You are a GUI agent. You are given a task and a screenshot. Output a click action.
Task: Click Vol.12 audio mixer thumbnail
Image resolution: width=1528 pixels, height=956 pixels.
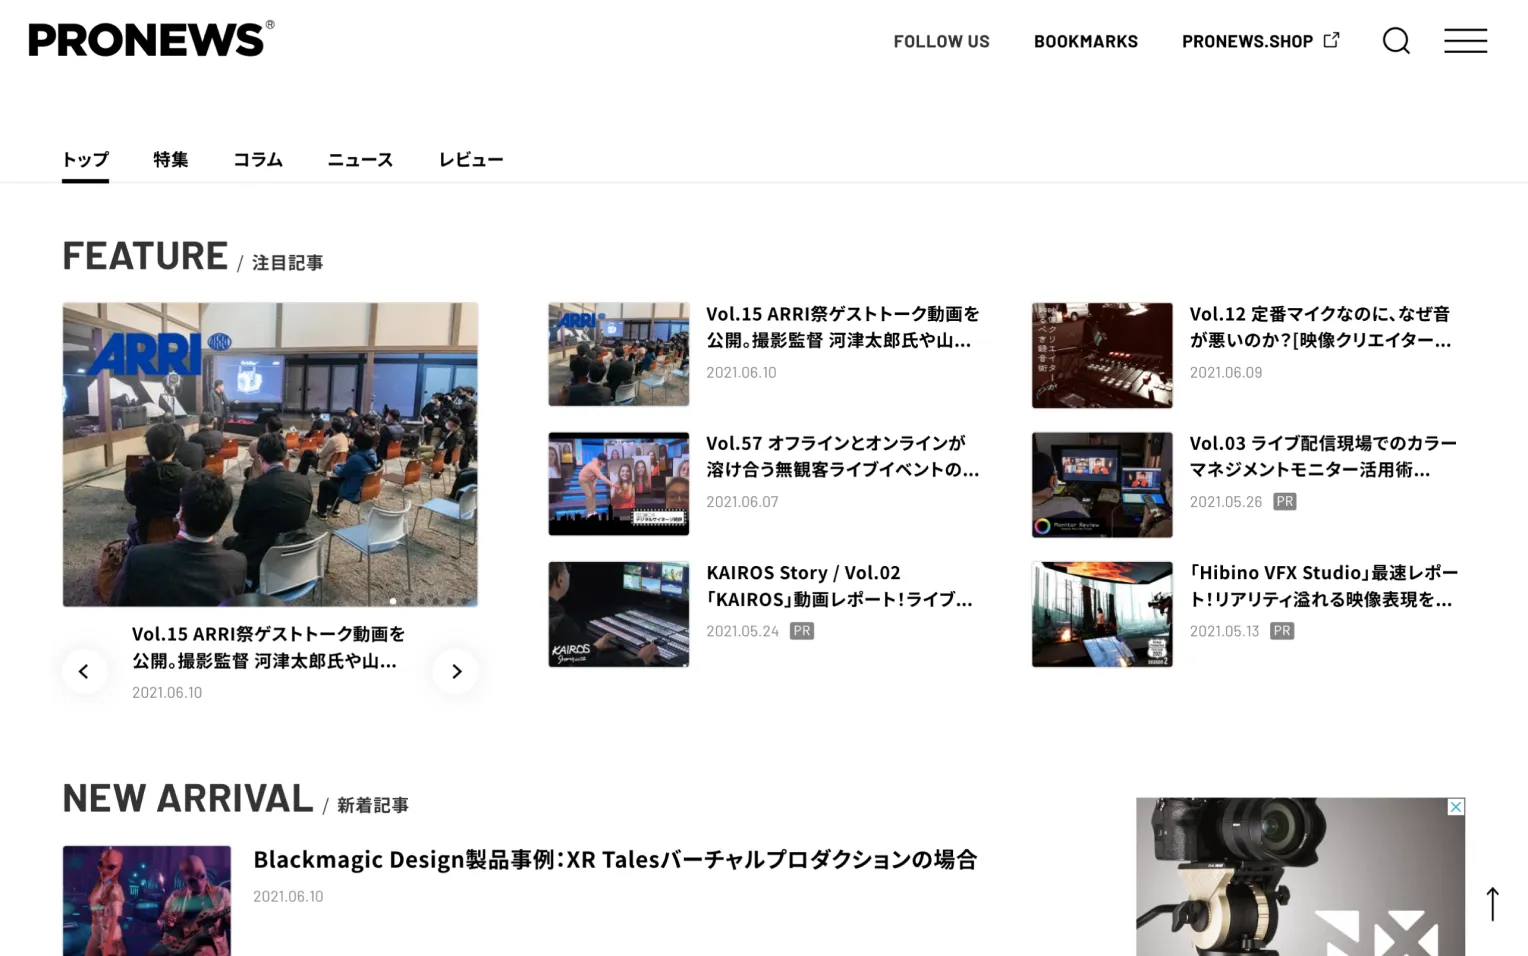point(1102,355)
